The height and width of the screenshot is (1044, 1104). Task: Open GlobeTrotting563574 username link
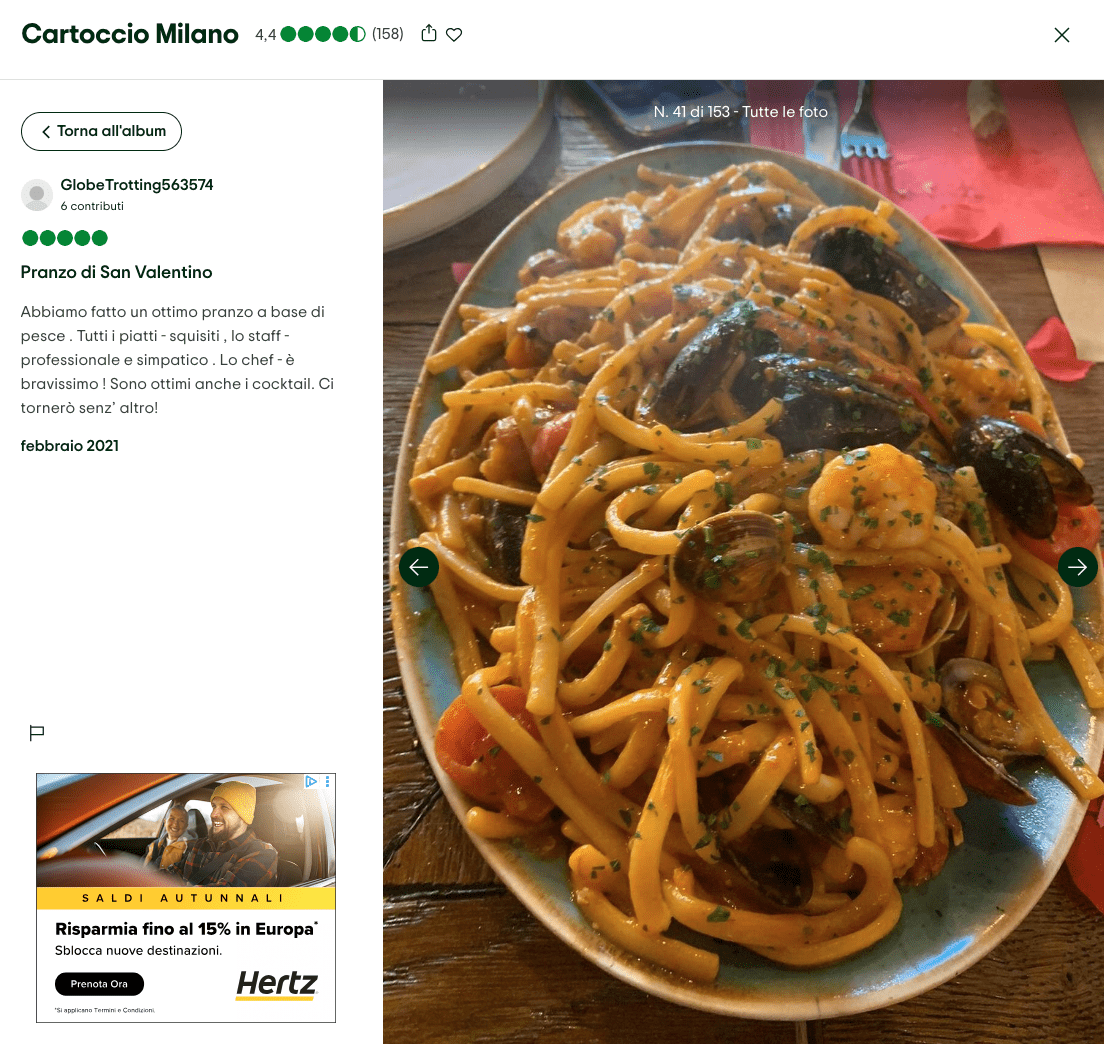[137, 184]
